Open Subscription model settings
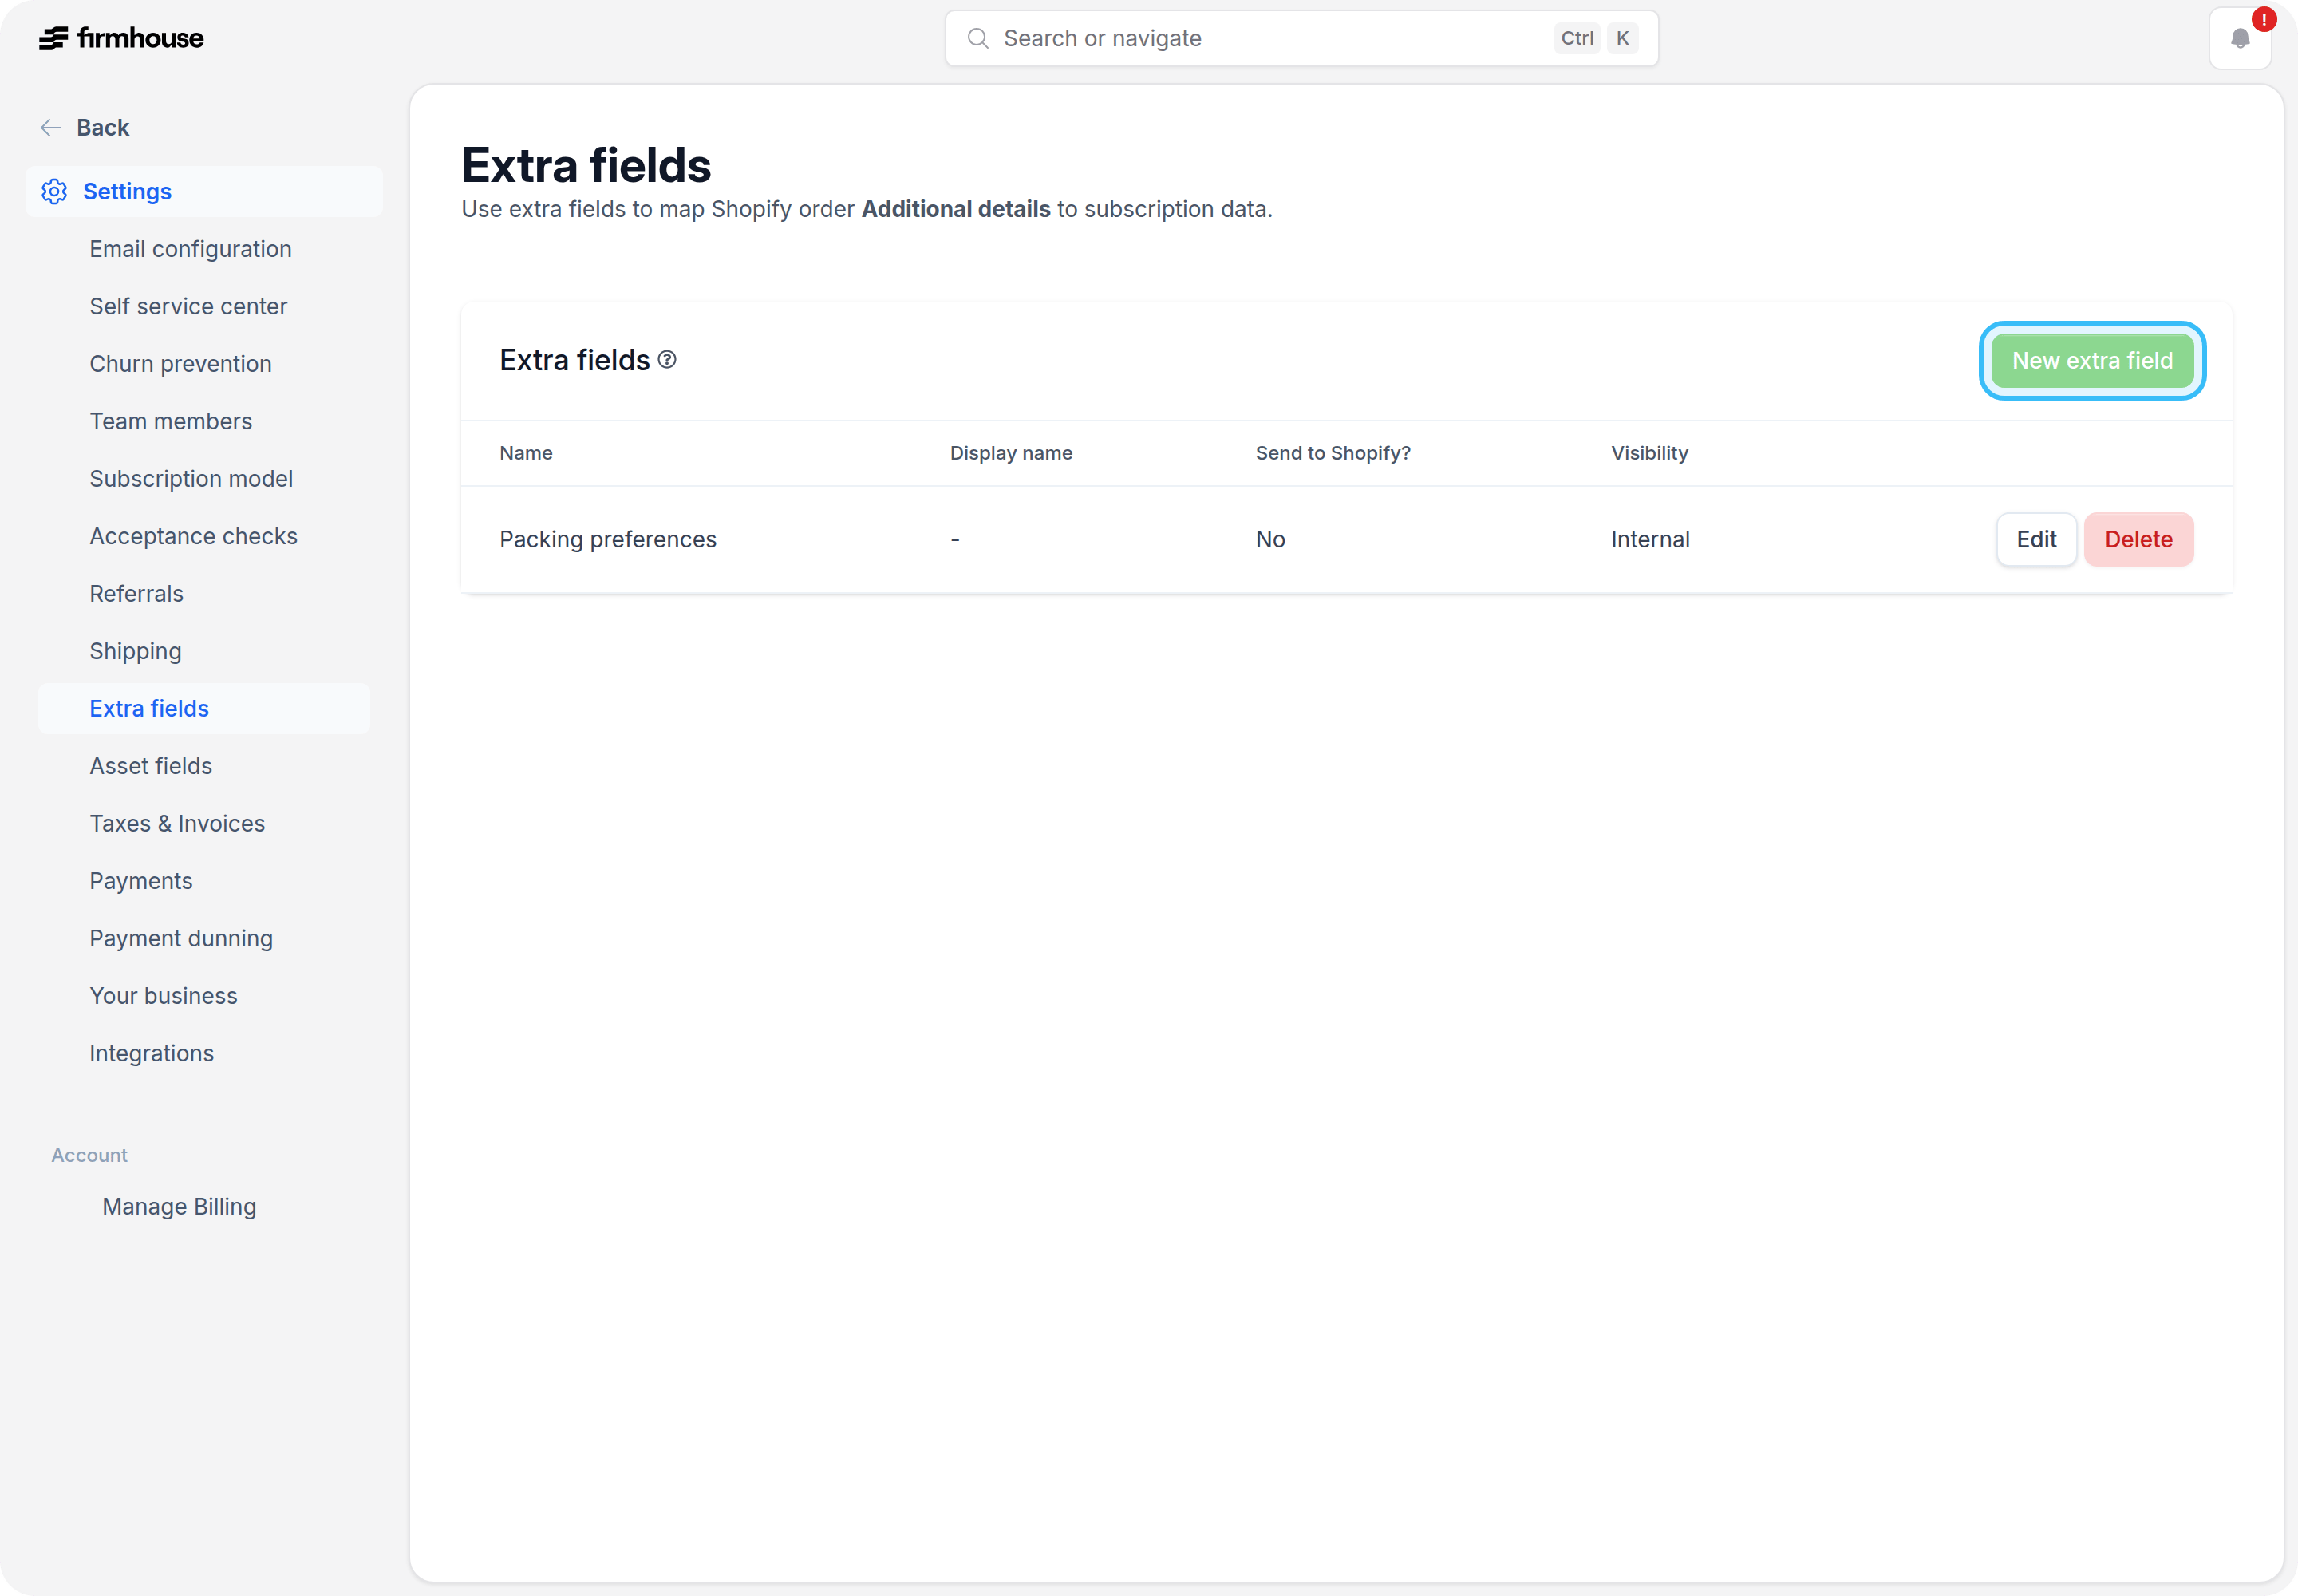 point(191,479)
